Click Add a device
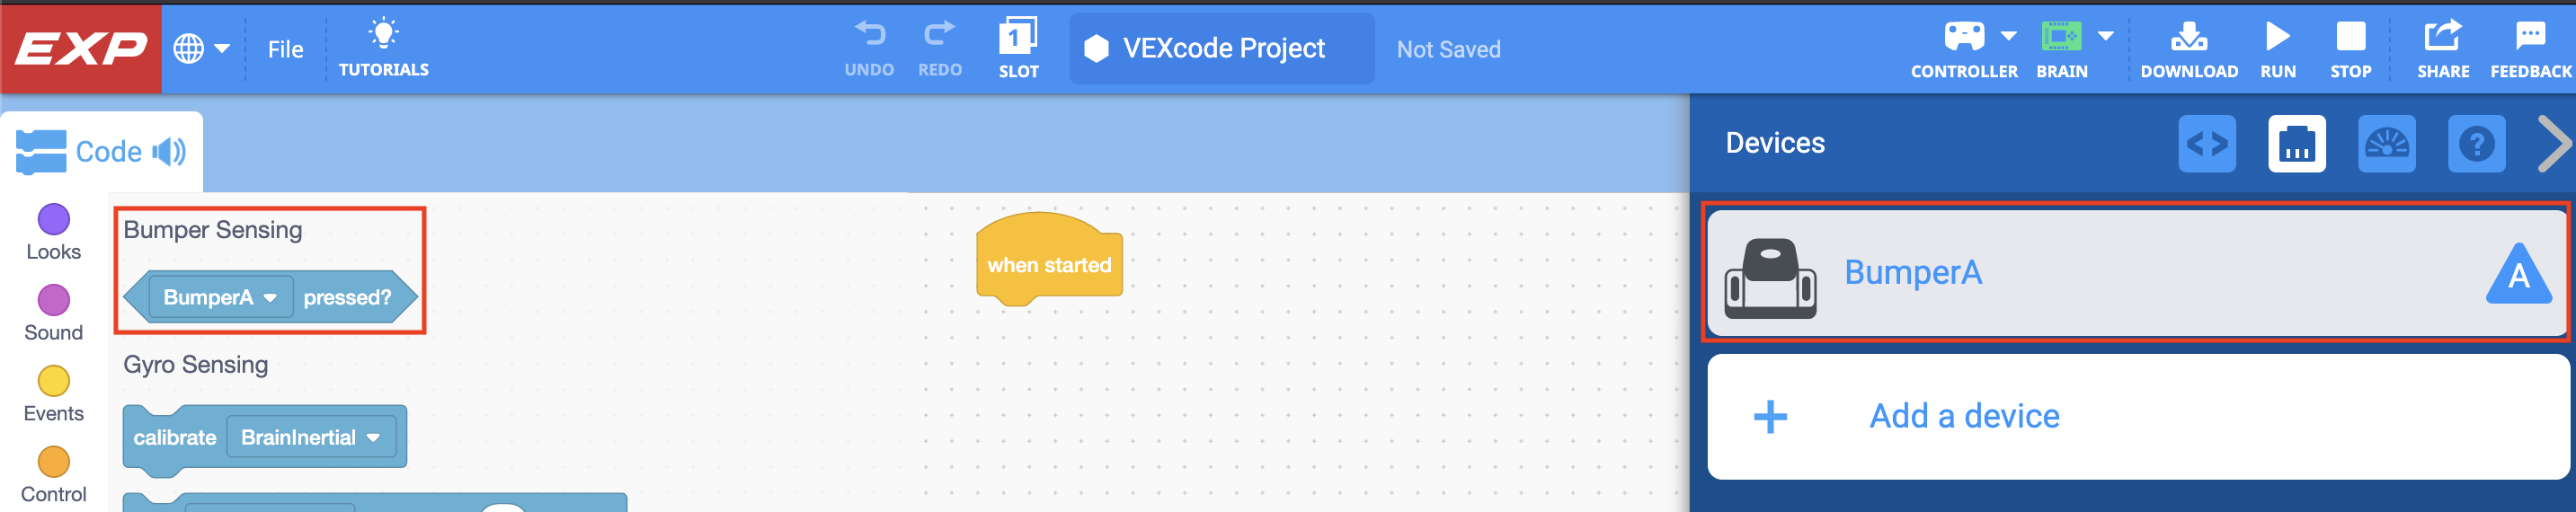2576x512 pixels. [1963, 416]
